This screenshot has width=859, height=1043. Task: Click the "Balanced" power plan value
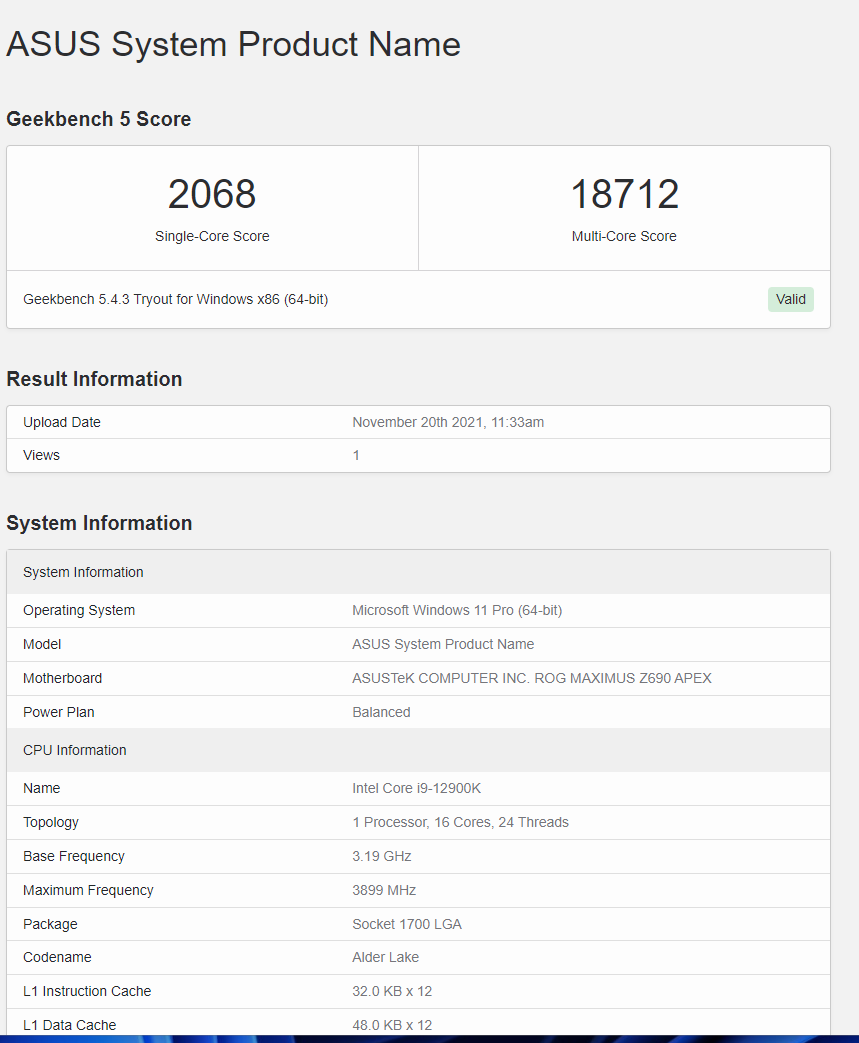381,712
